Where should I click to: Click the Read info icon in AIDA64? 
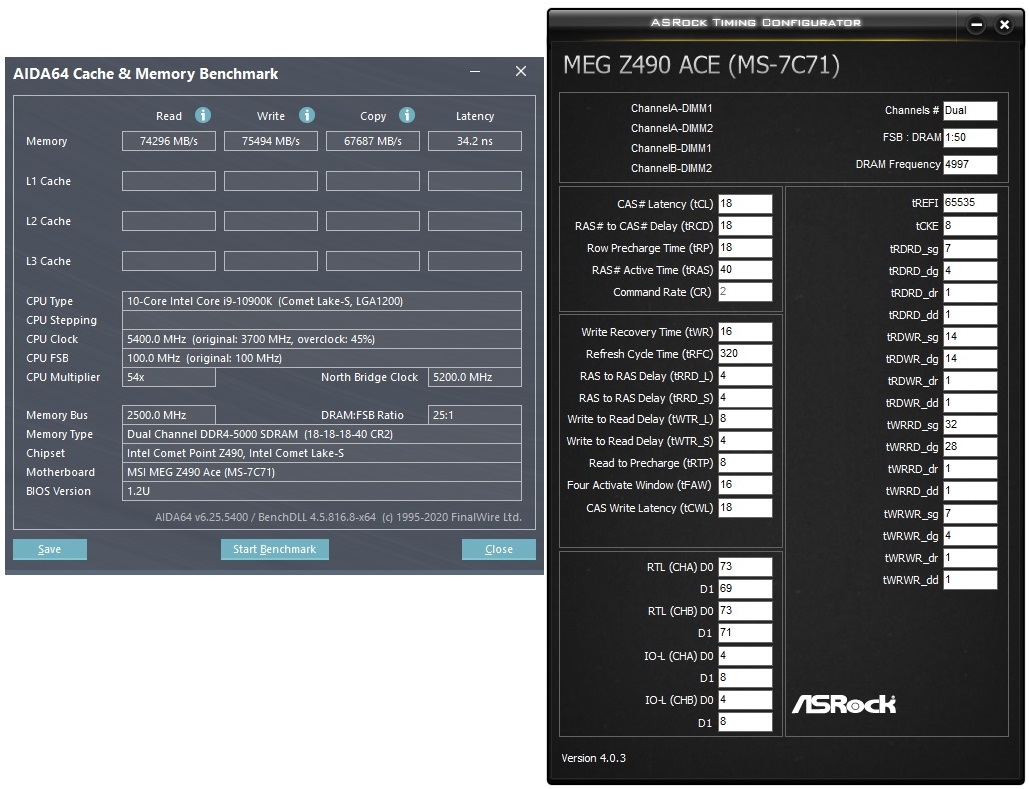203,116
